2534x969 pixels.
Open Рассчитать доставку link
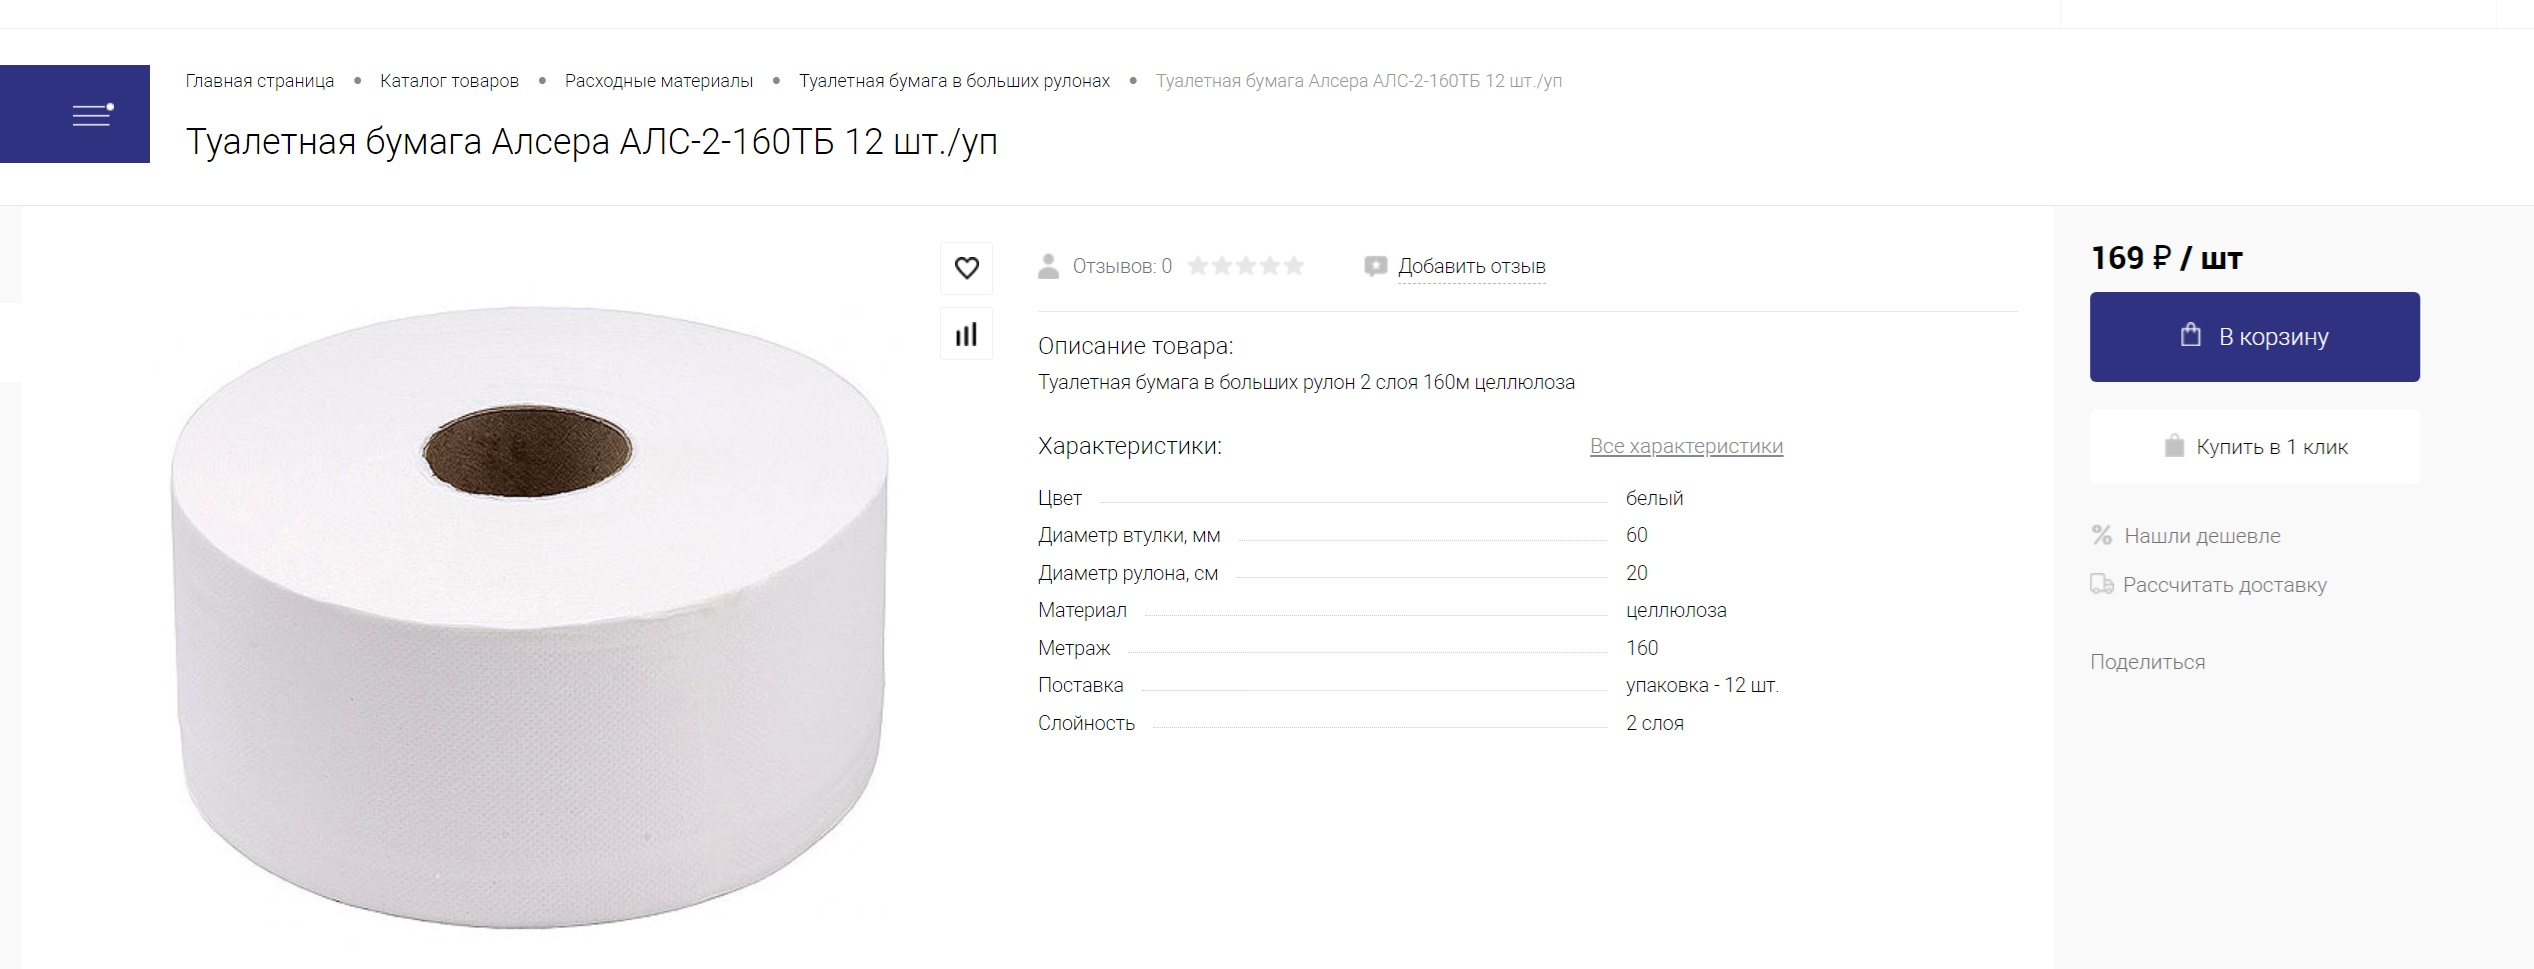click(2224, 585)
